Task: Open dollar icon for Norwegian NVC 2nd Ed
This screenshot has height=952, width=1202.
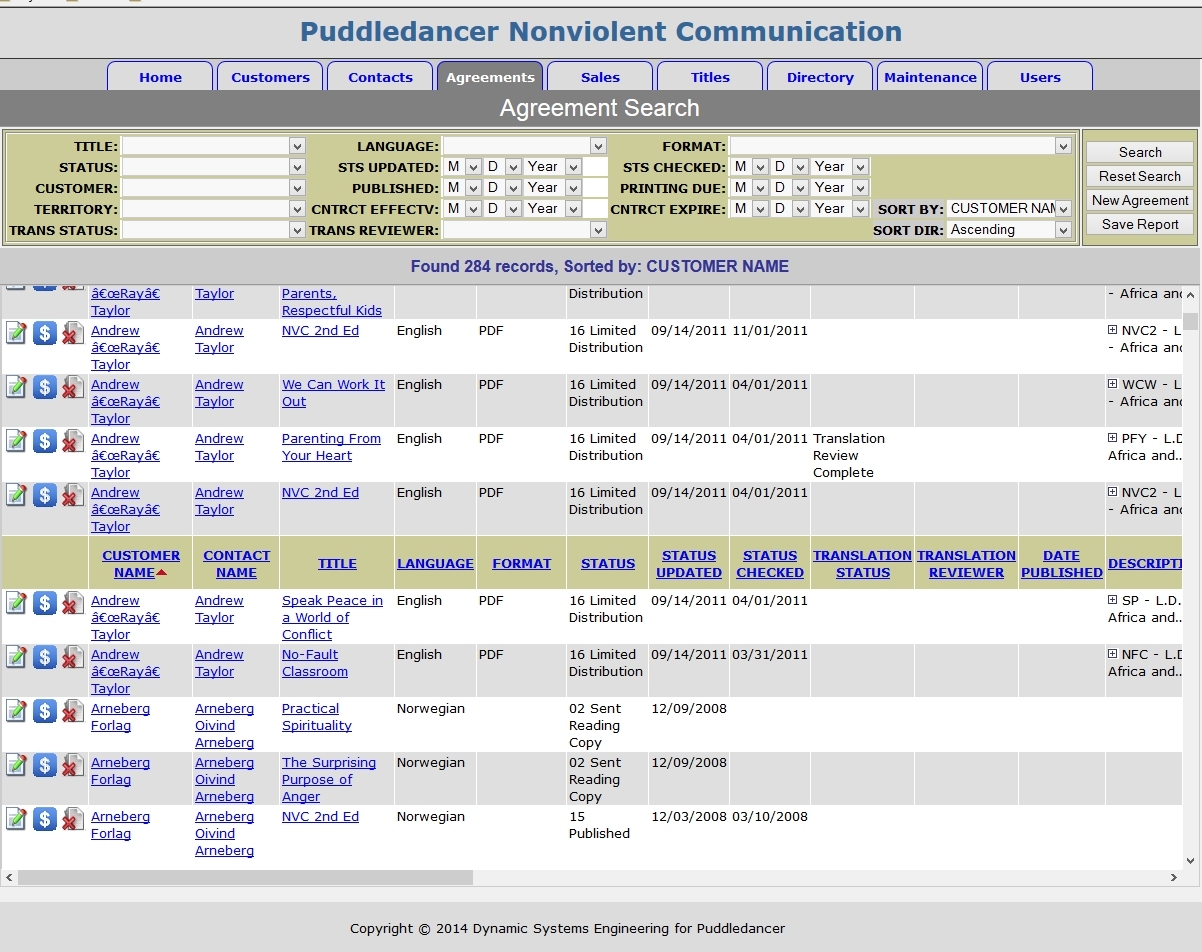Action: coord(44,819)
